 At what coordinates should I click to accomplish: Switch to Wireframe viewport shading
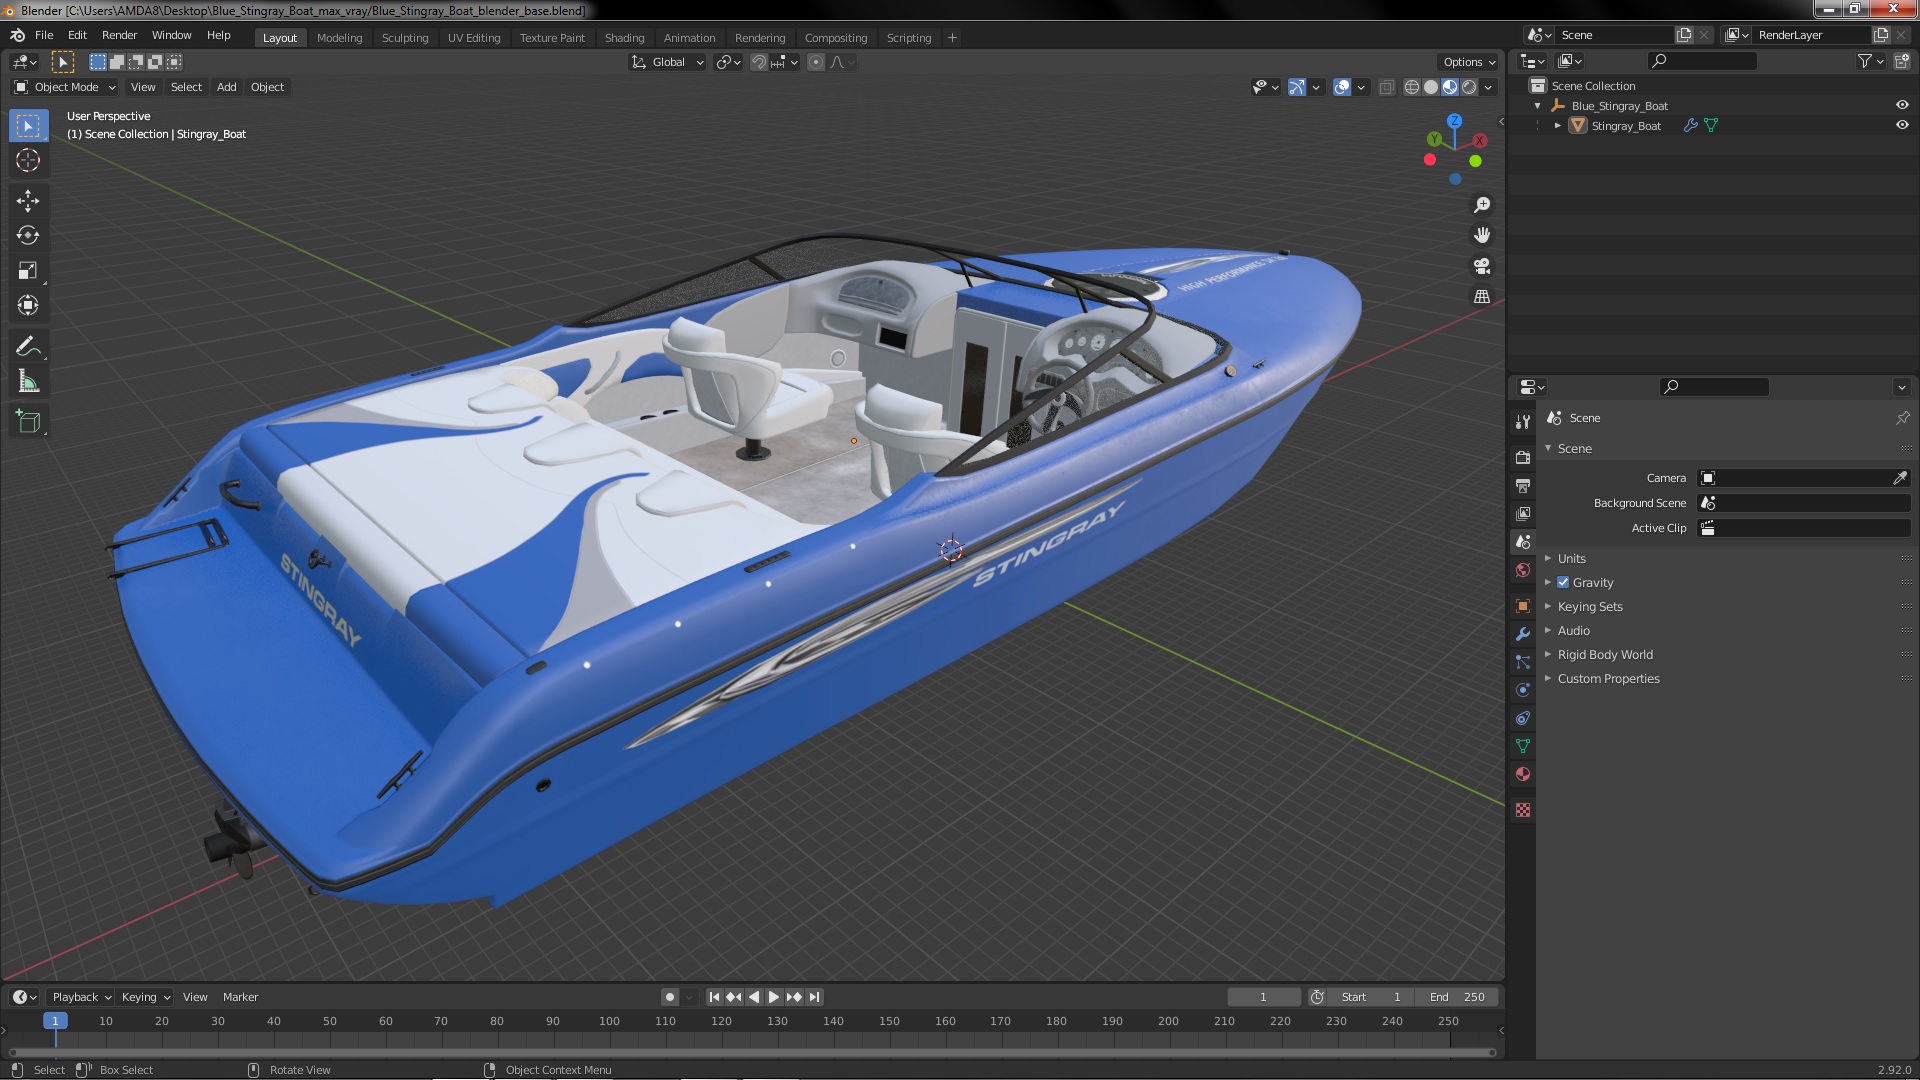click(1412, 87)
